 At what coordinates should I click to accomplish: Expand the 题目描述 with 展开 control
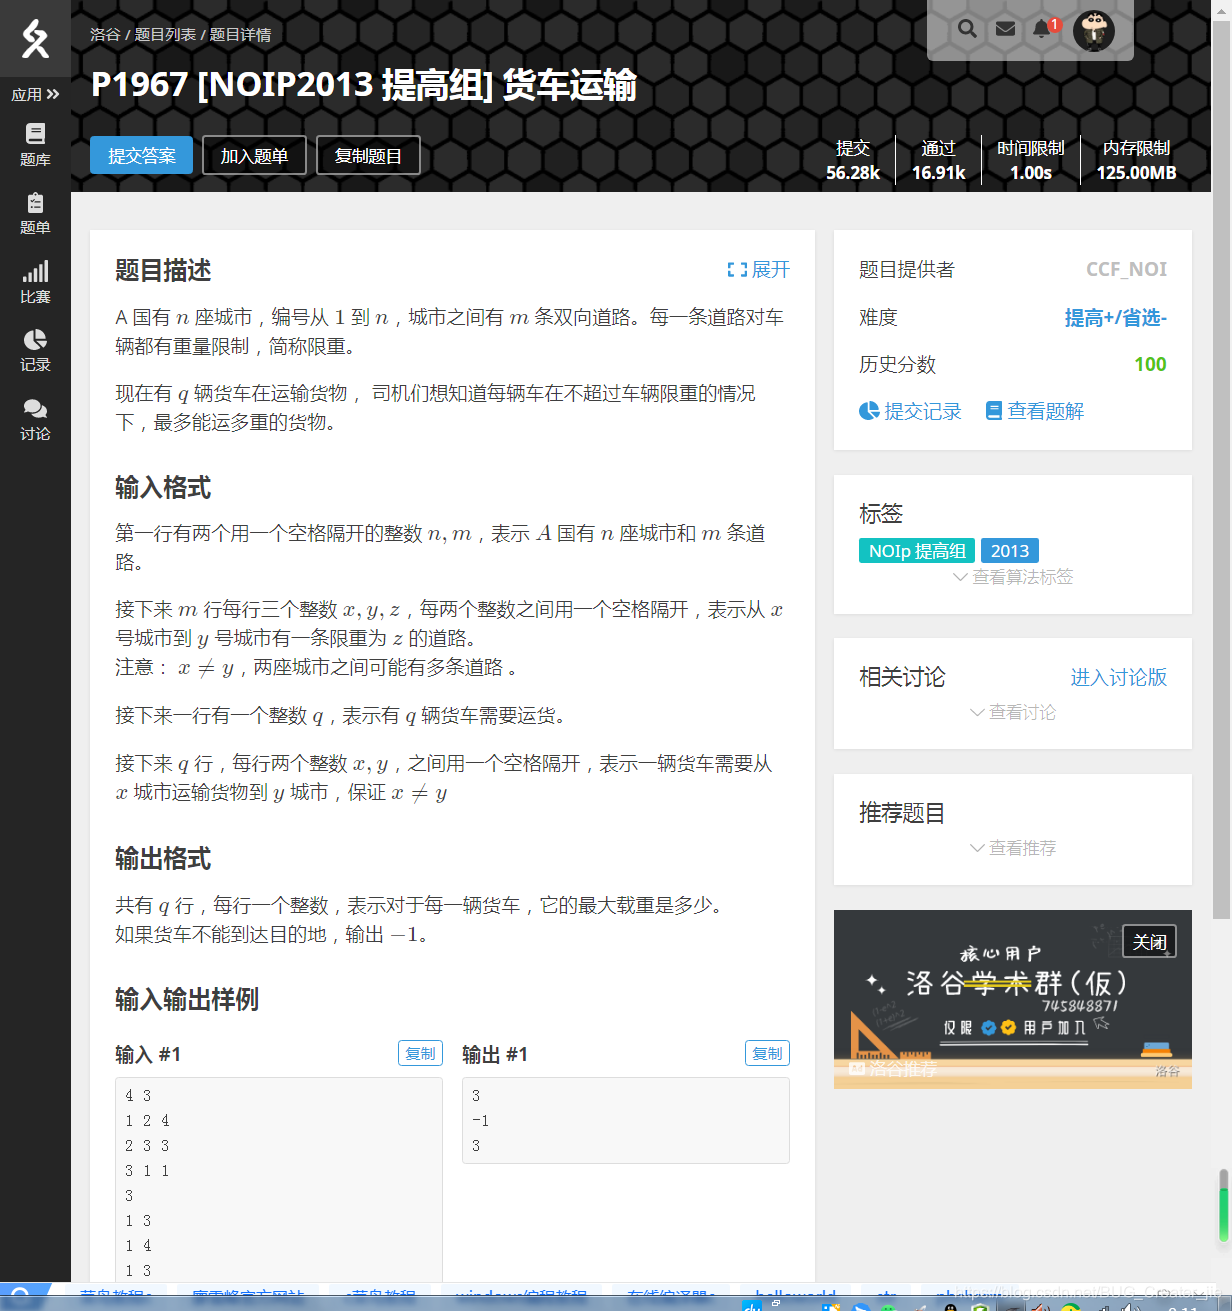(x=757, y=269)
